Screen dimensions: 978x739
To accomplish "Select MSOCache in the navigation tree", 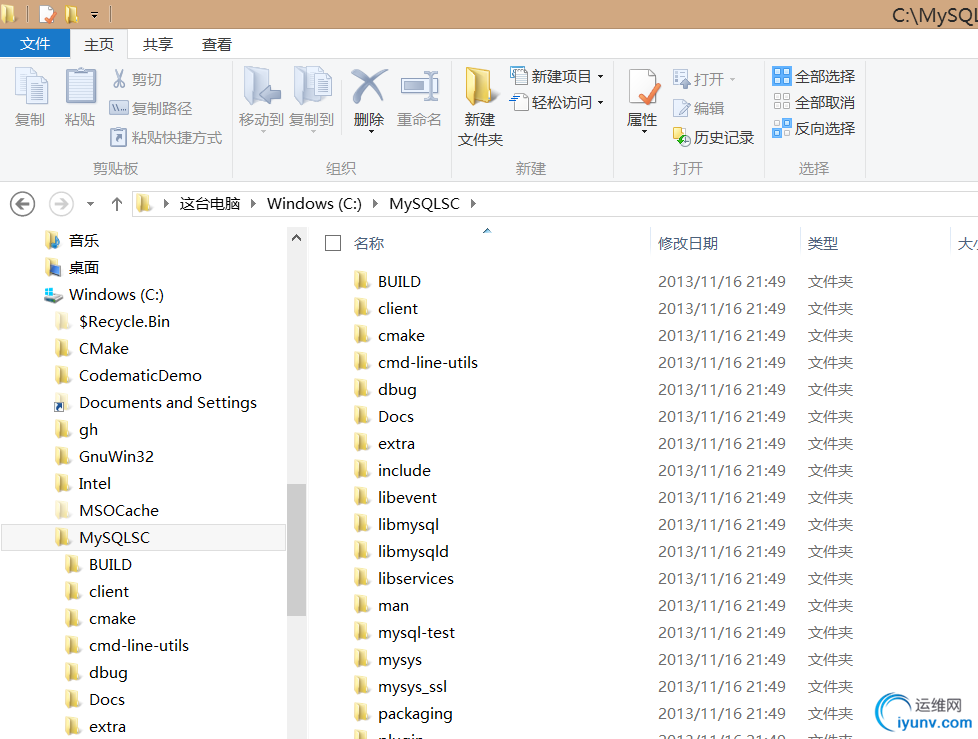I will [x=119, y=511].
